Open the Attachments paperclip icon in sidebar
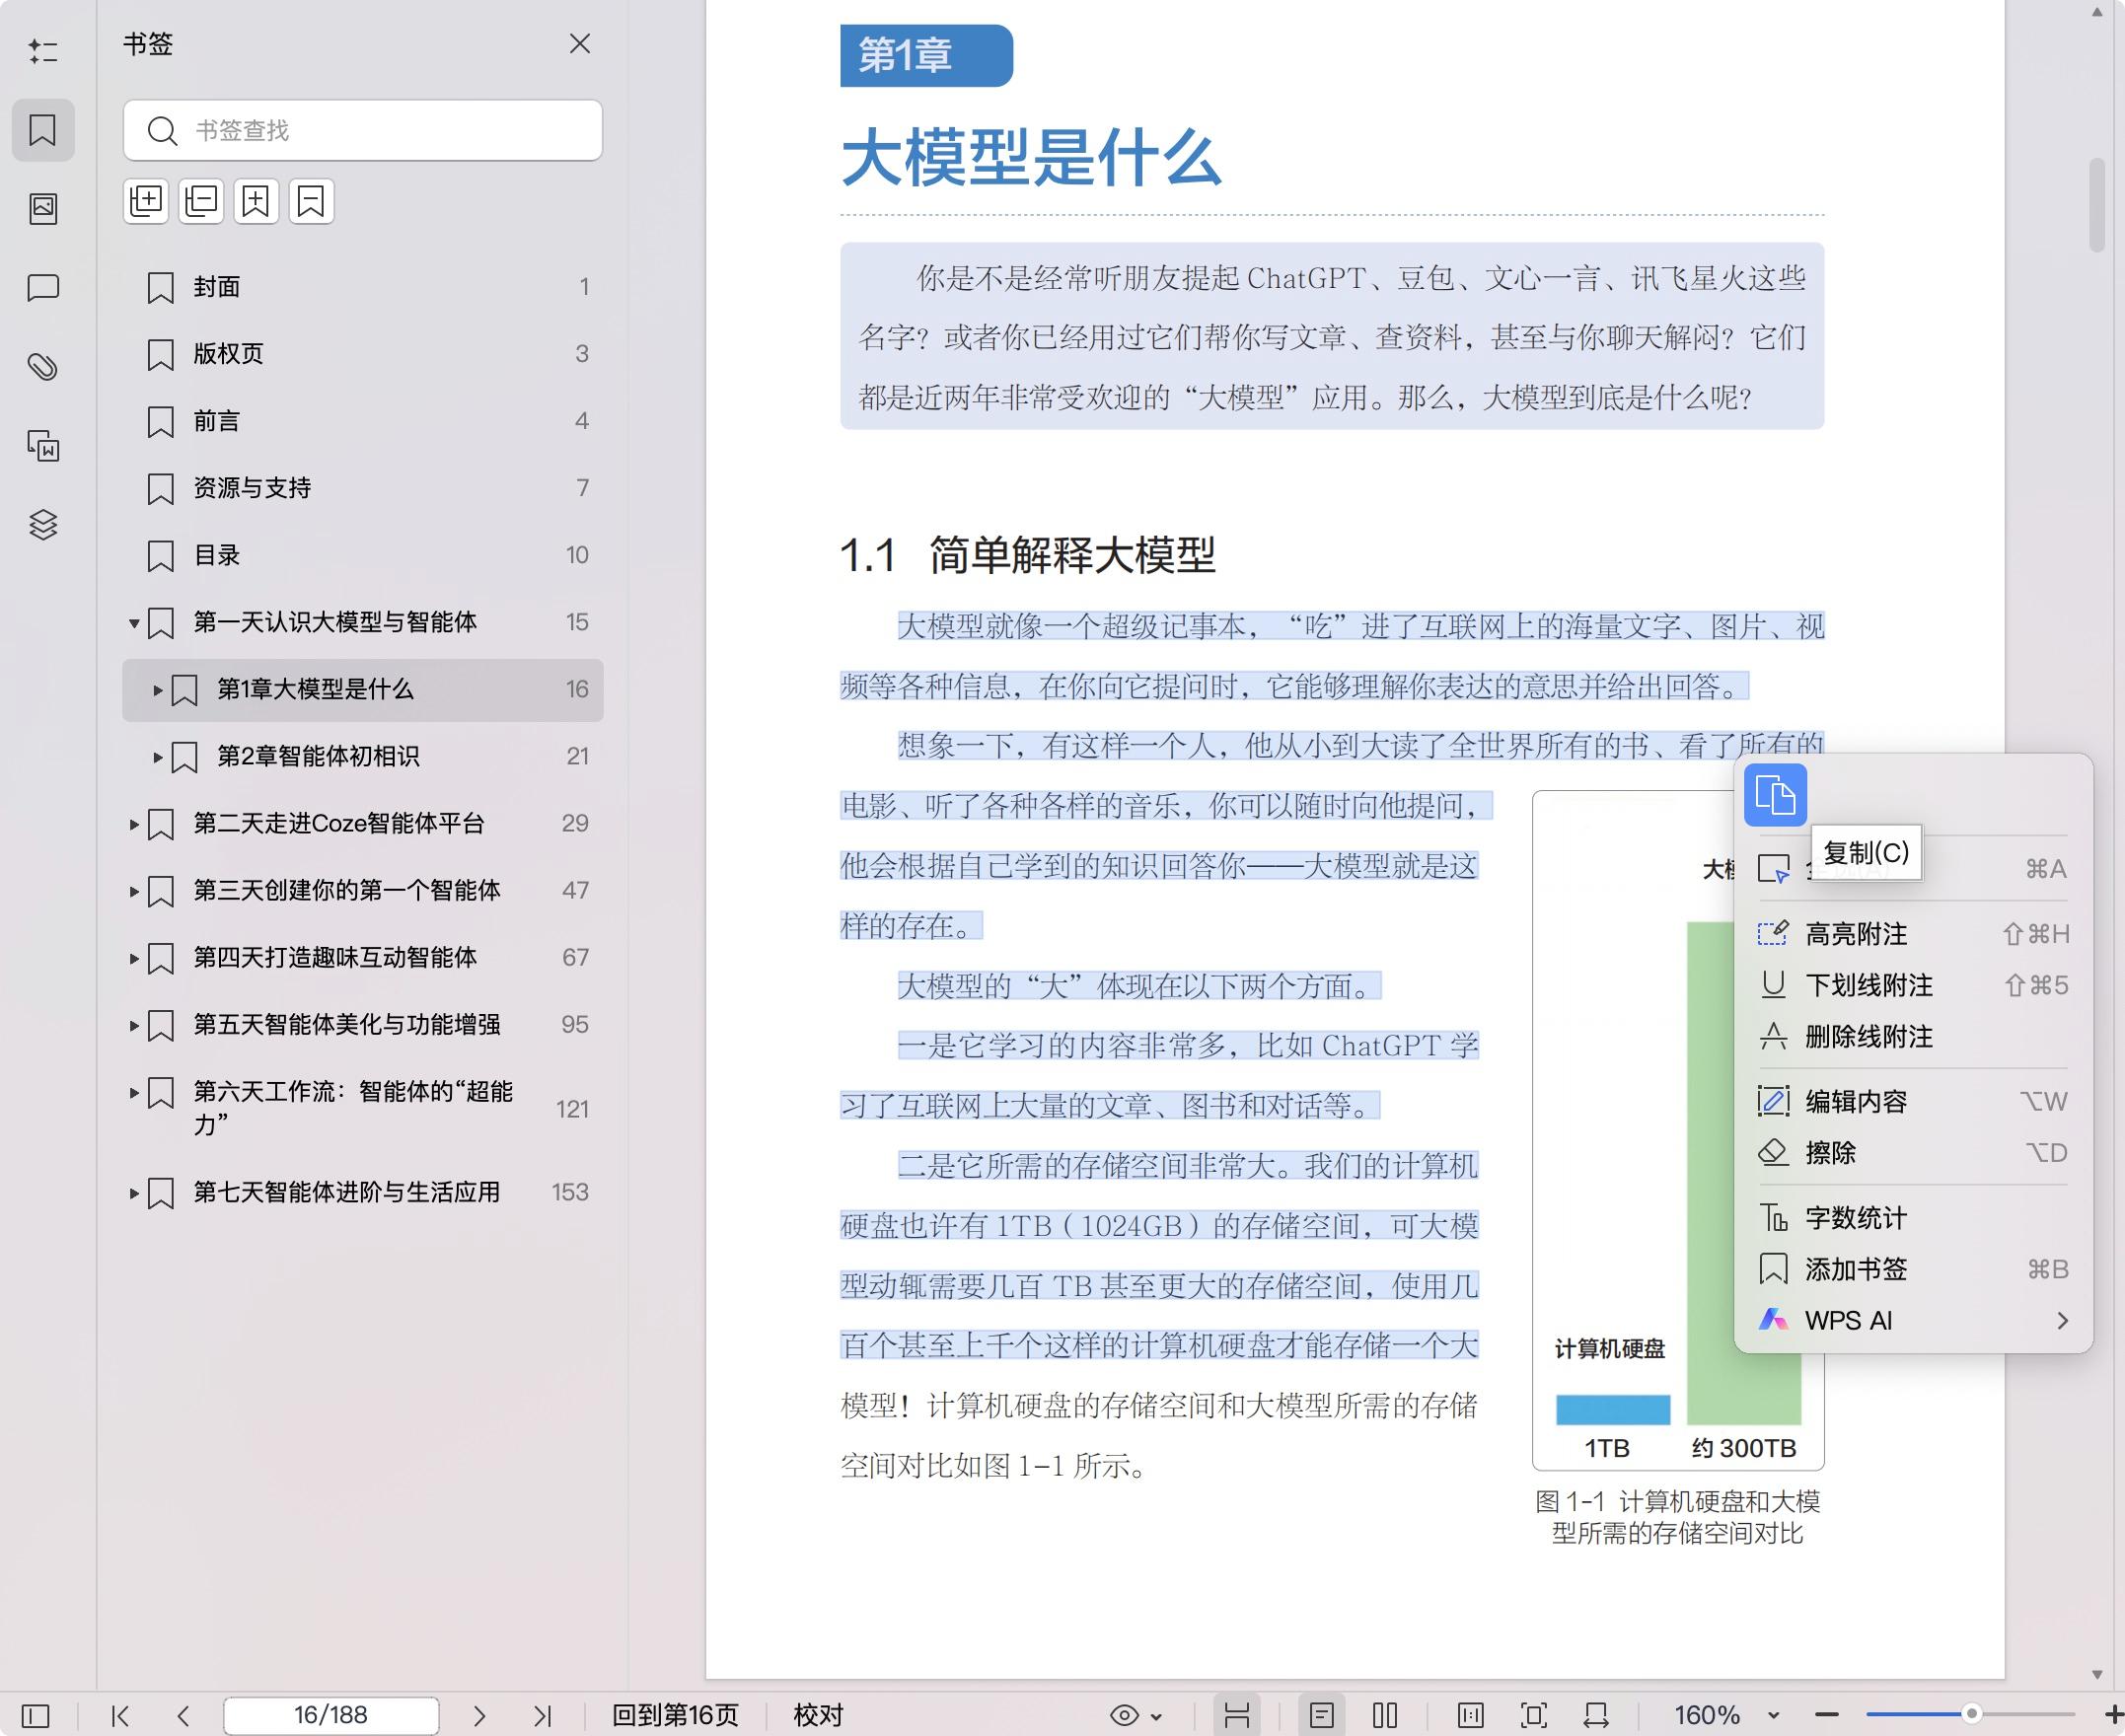Image resolution: width=2125 pixels, height=1736 pixels. (x=43, y=367)
